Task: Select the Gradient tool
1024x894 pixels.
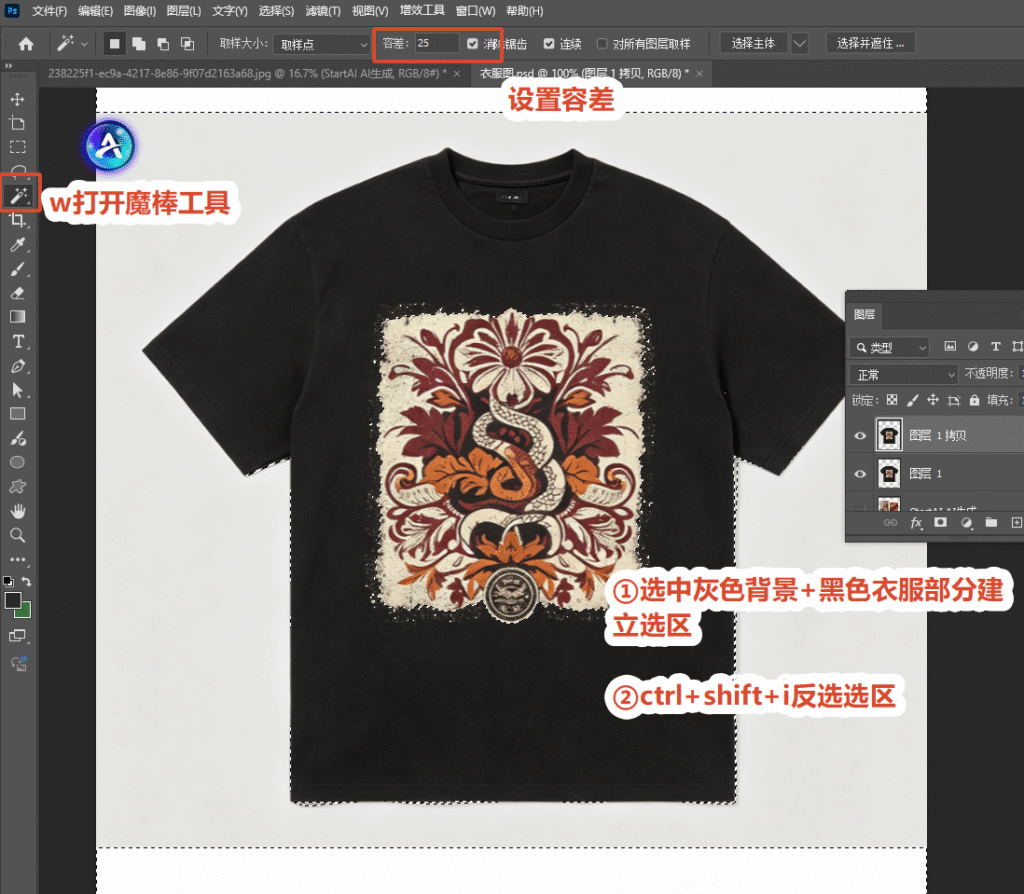Action: (18, 317)
